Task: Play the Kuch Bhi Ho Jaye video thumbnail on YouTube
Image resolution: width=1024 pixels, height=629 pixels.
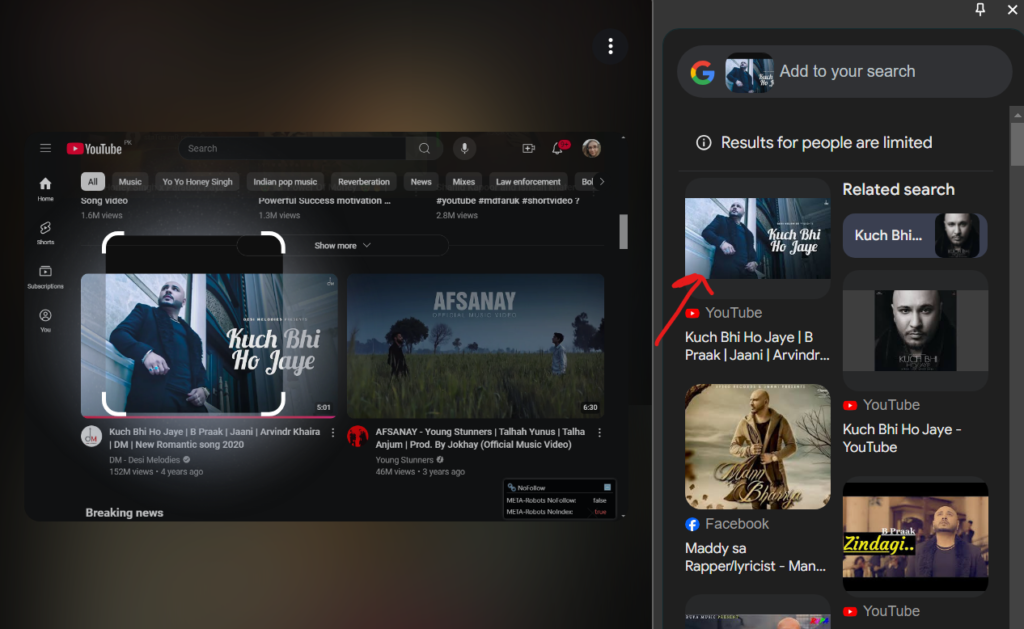Action: pos(209,346)
